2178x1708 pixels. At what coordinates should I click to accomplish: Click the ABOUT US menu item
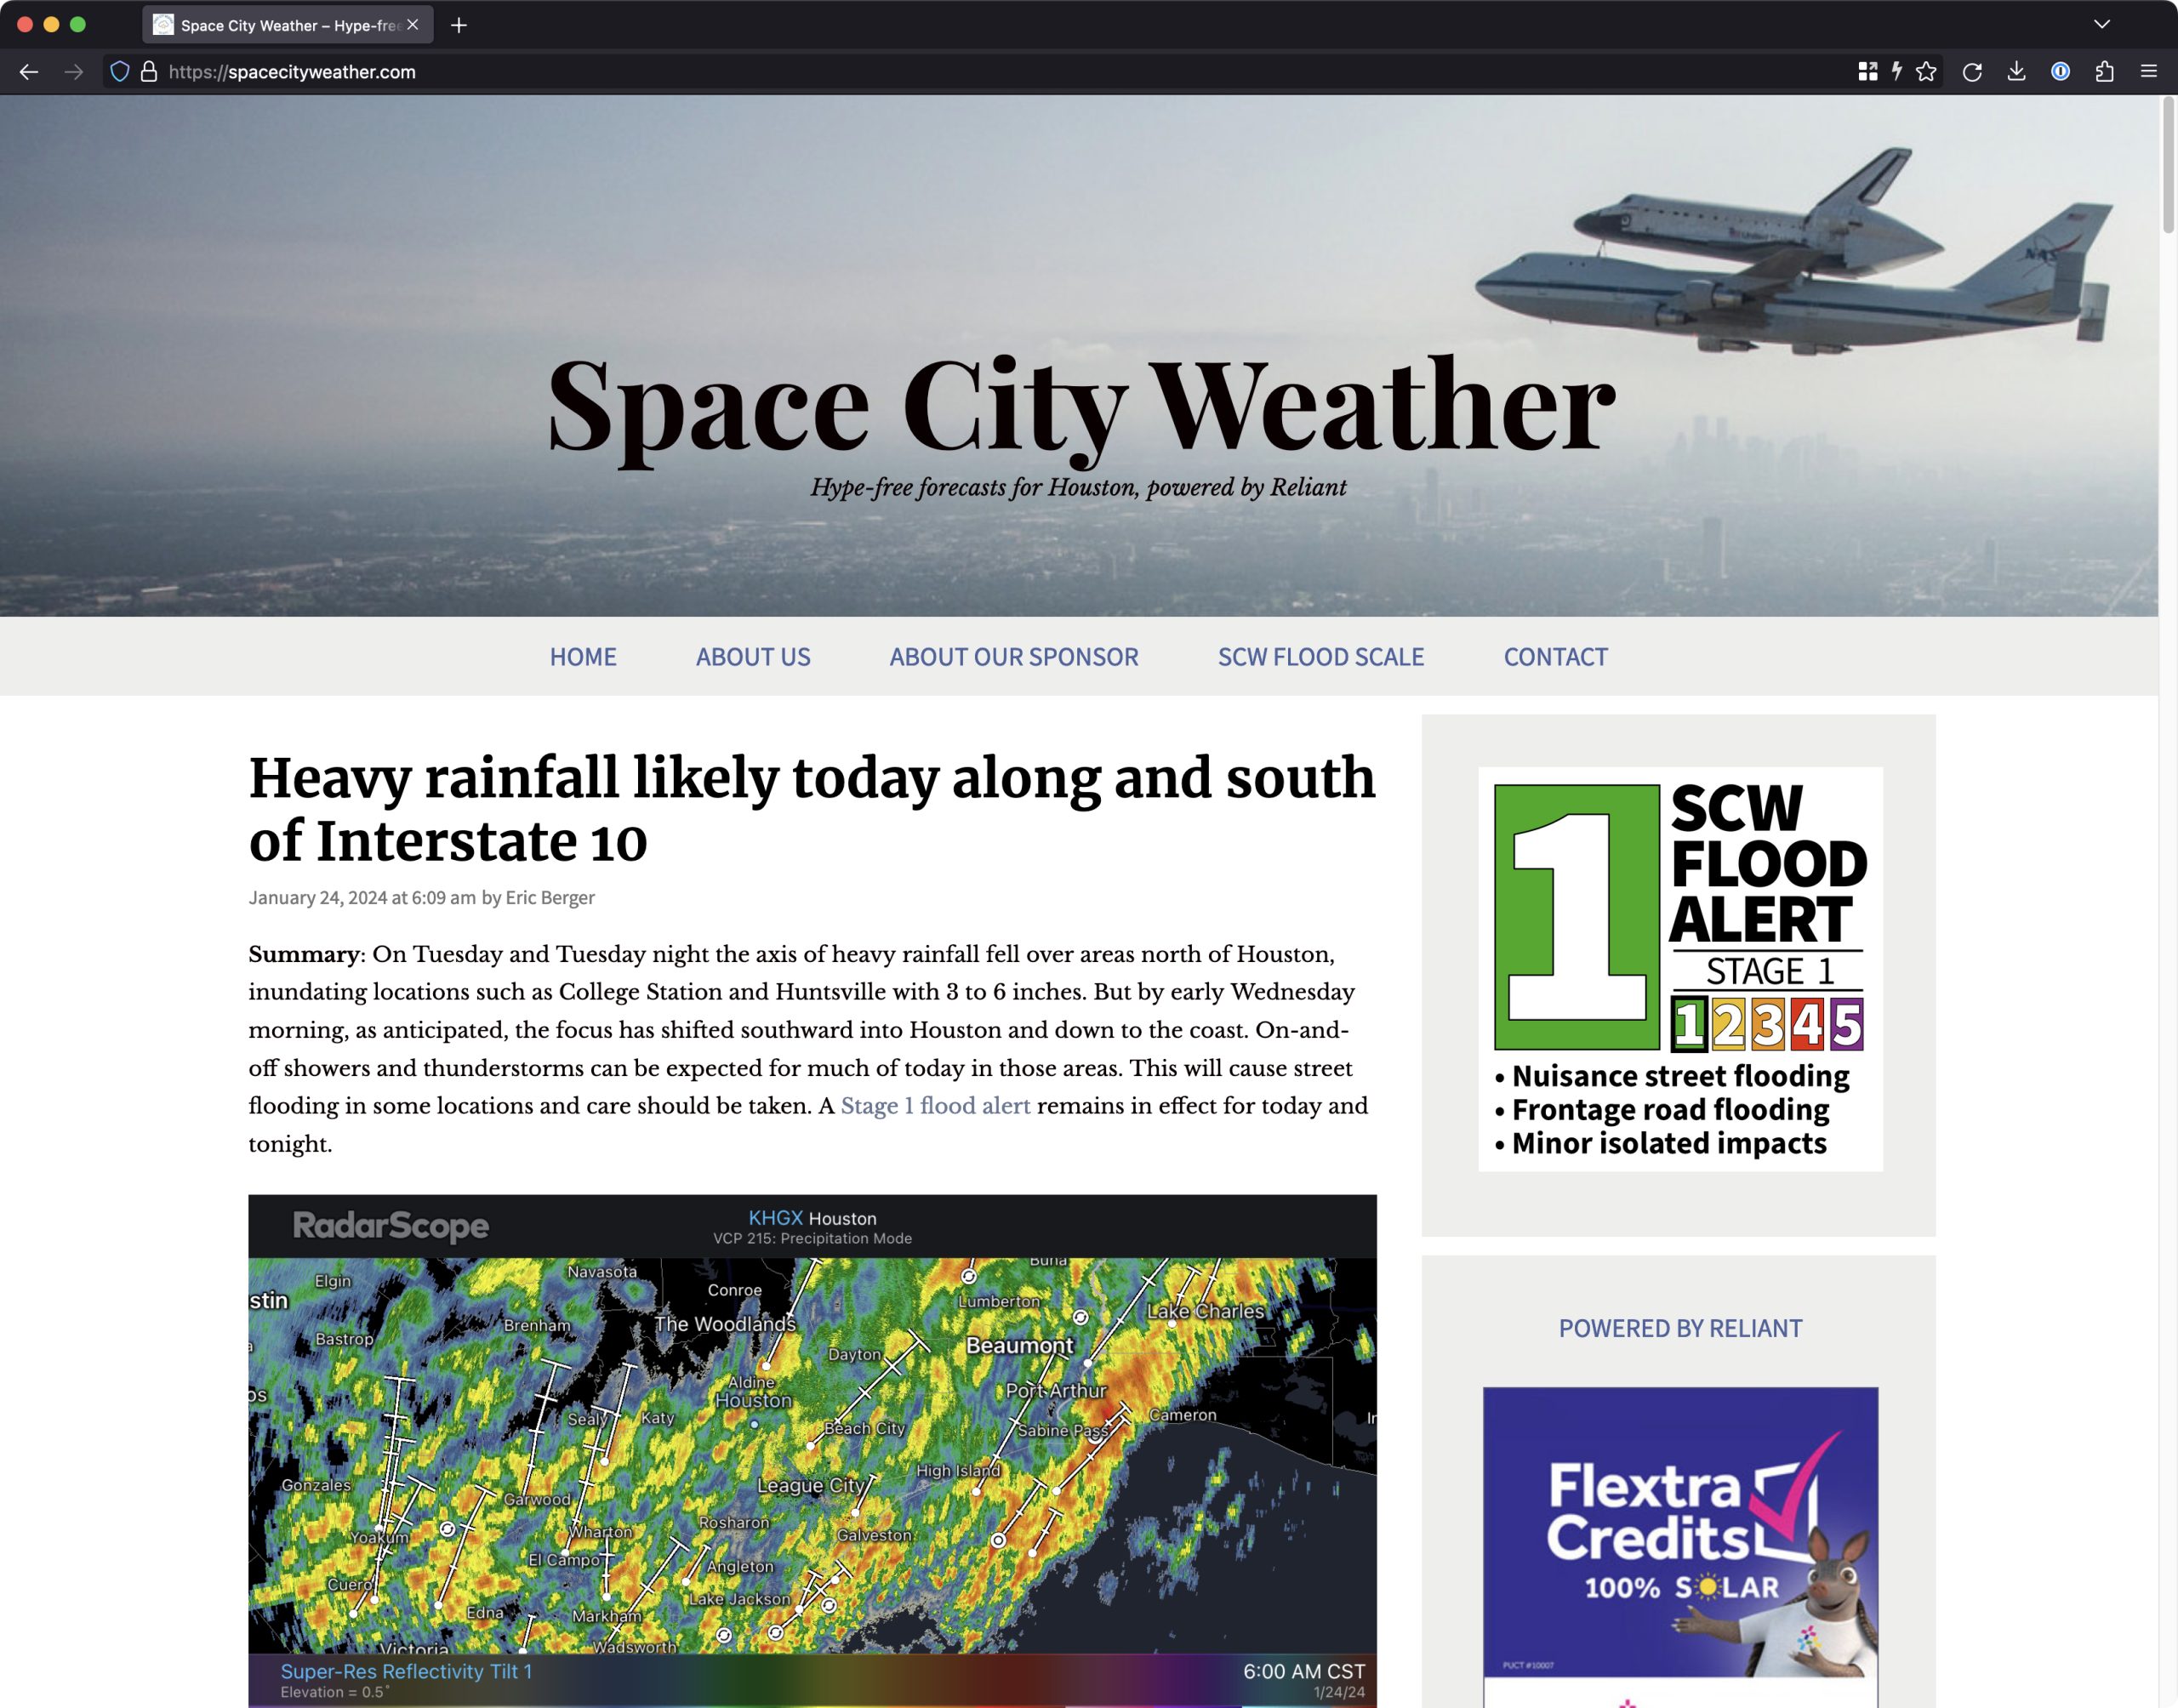(x=753, y=656)
